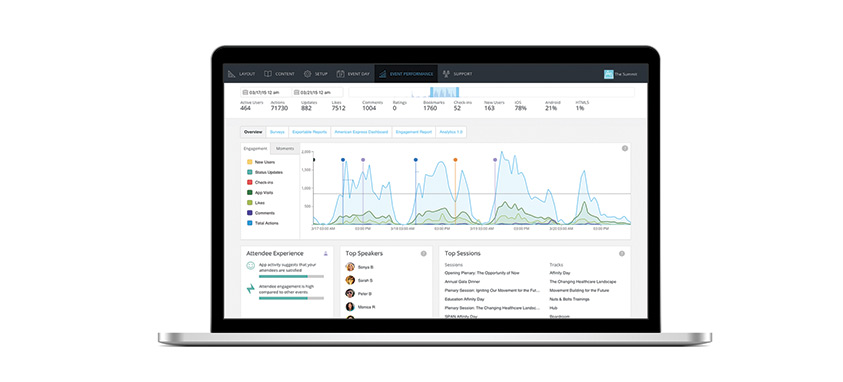843x382 pixels.
Task: Open the Analytics 1.0 tab
Action: coord(451,132)
